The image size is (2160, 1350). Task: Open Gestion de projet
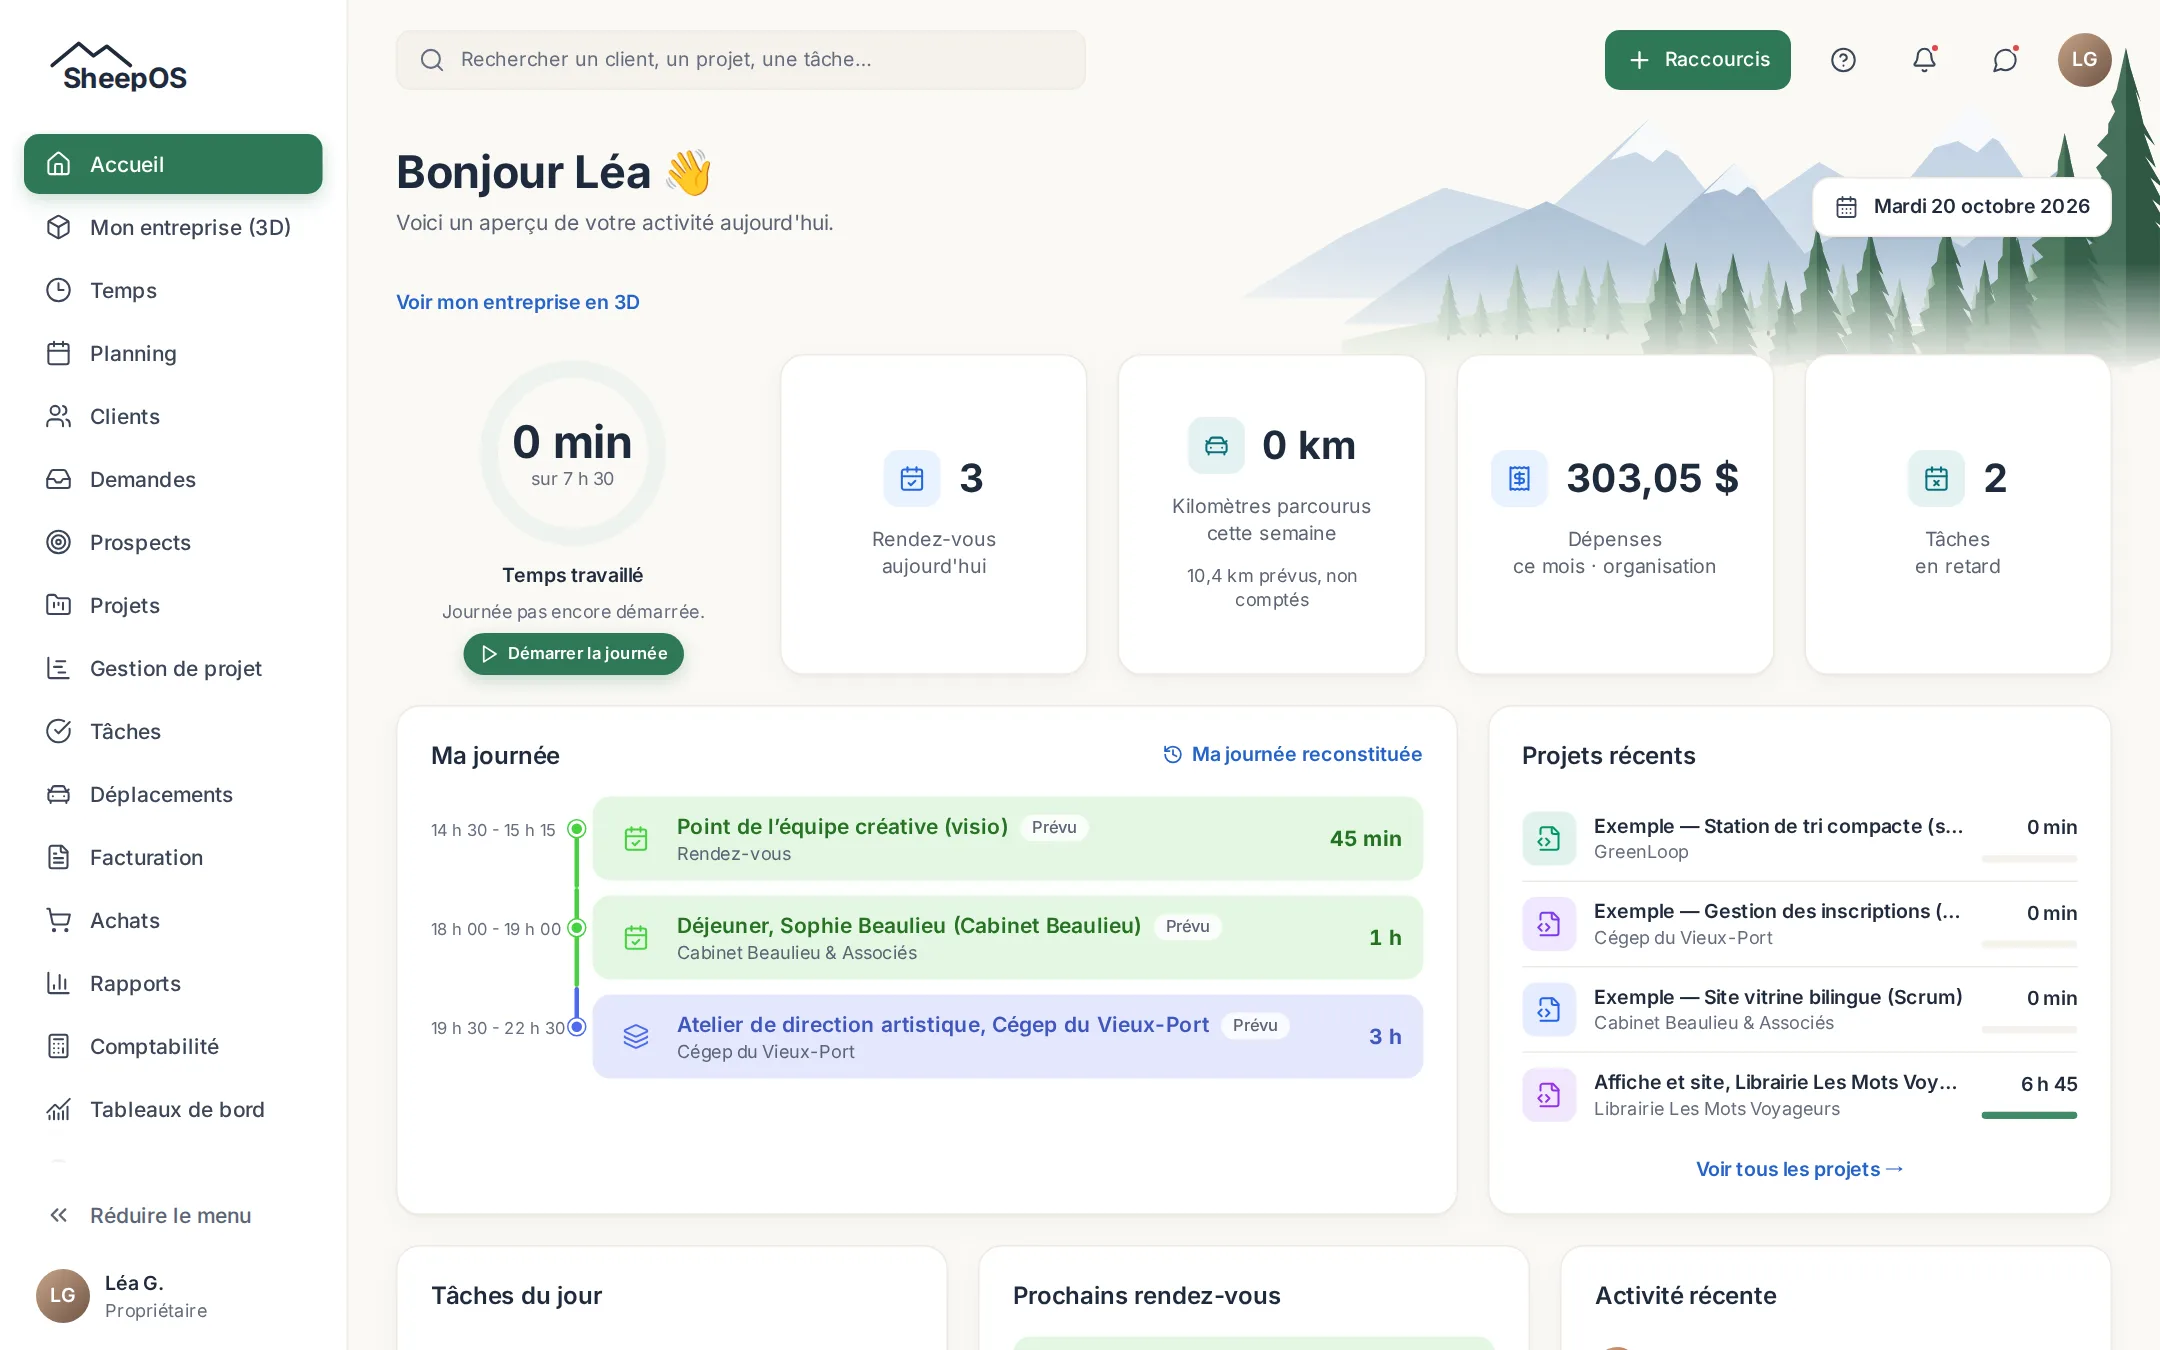tap(173, 668)
